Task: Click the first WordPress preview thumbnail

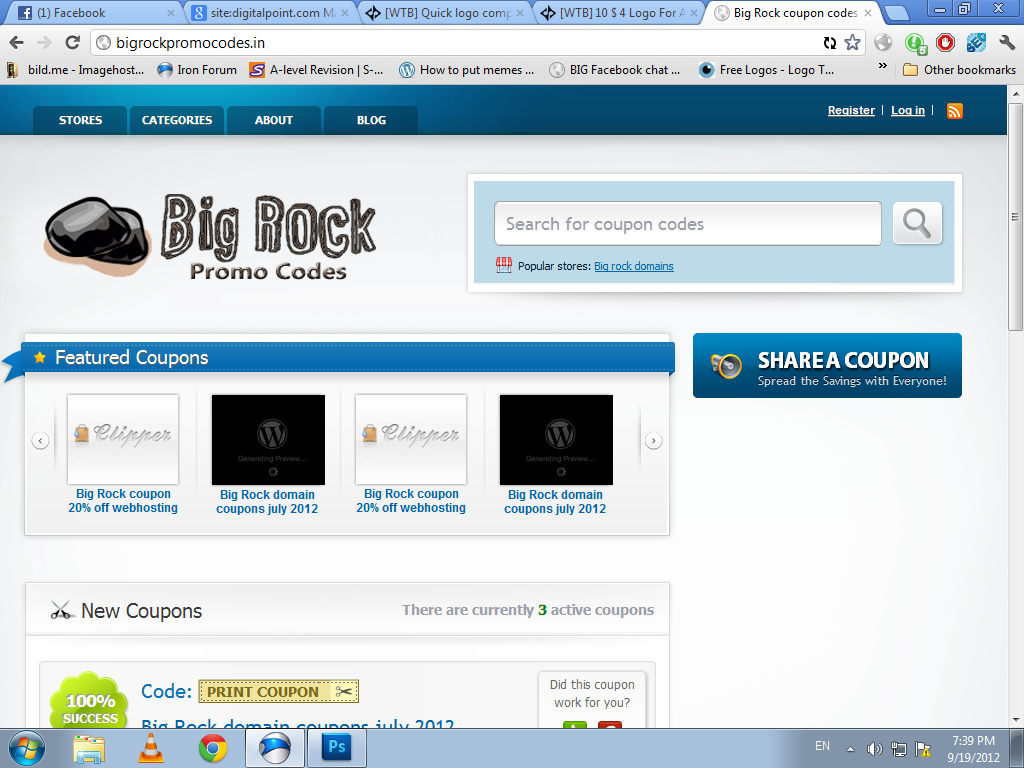Action: [268, 440]
